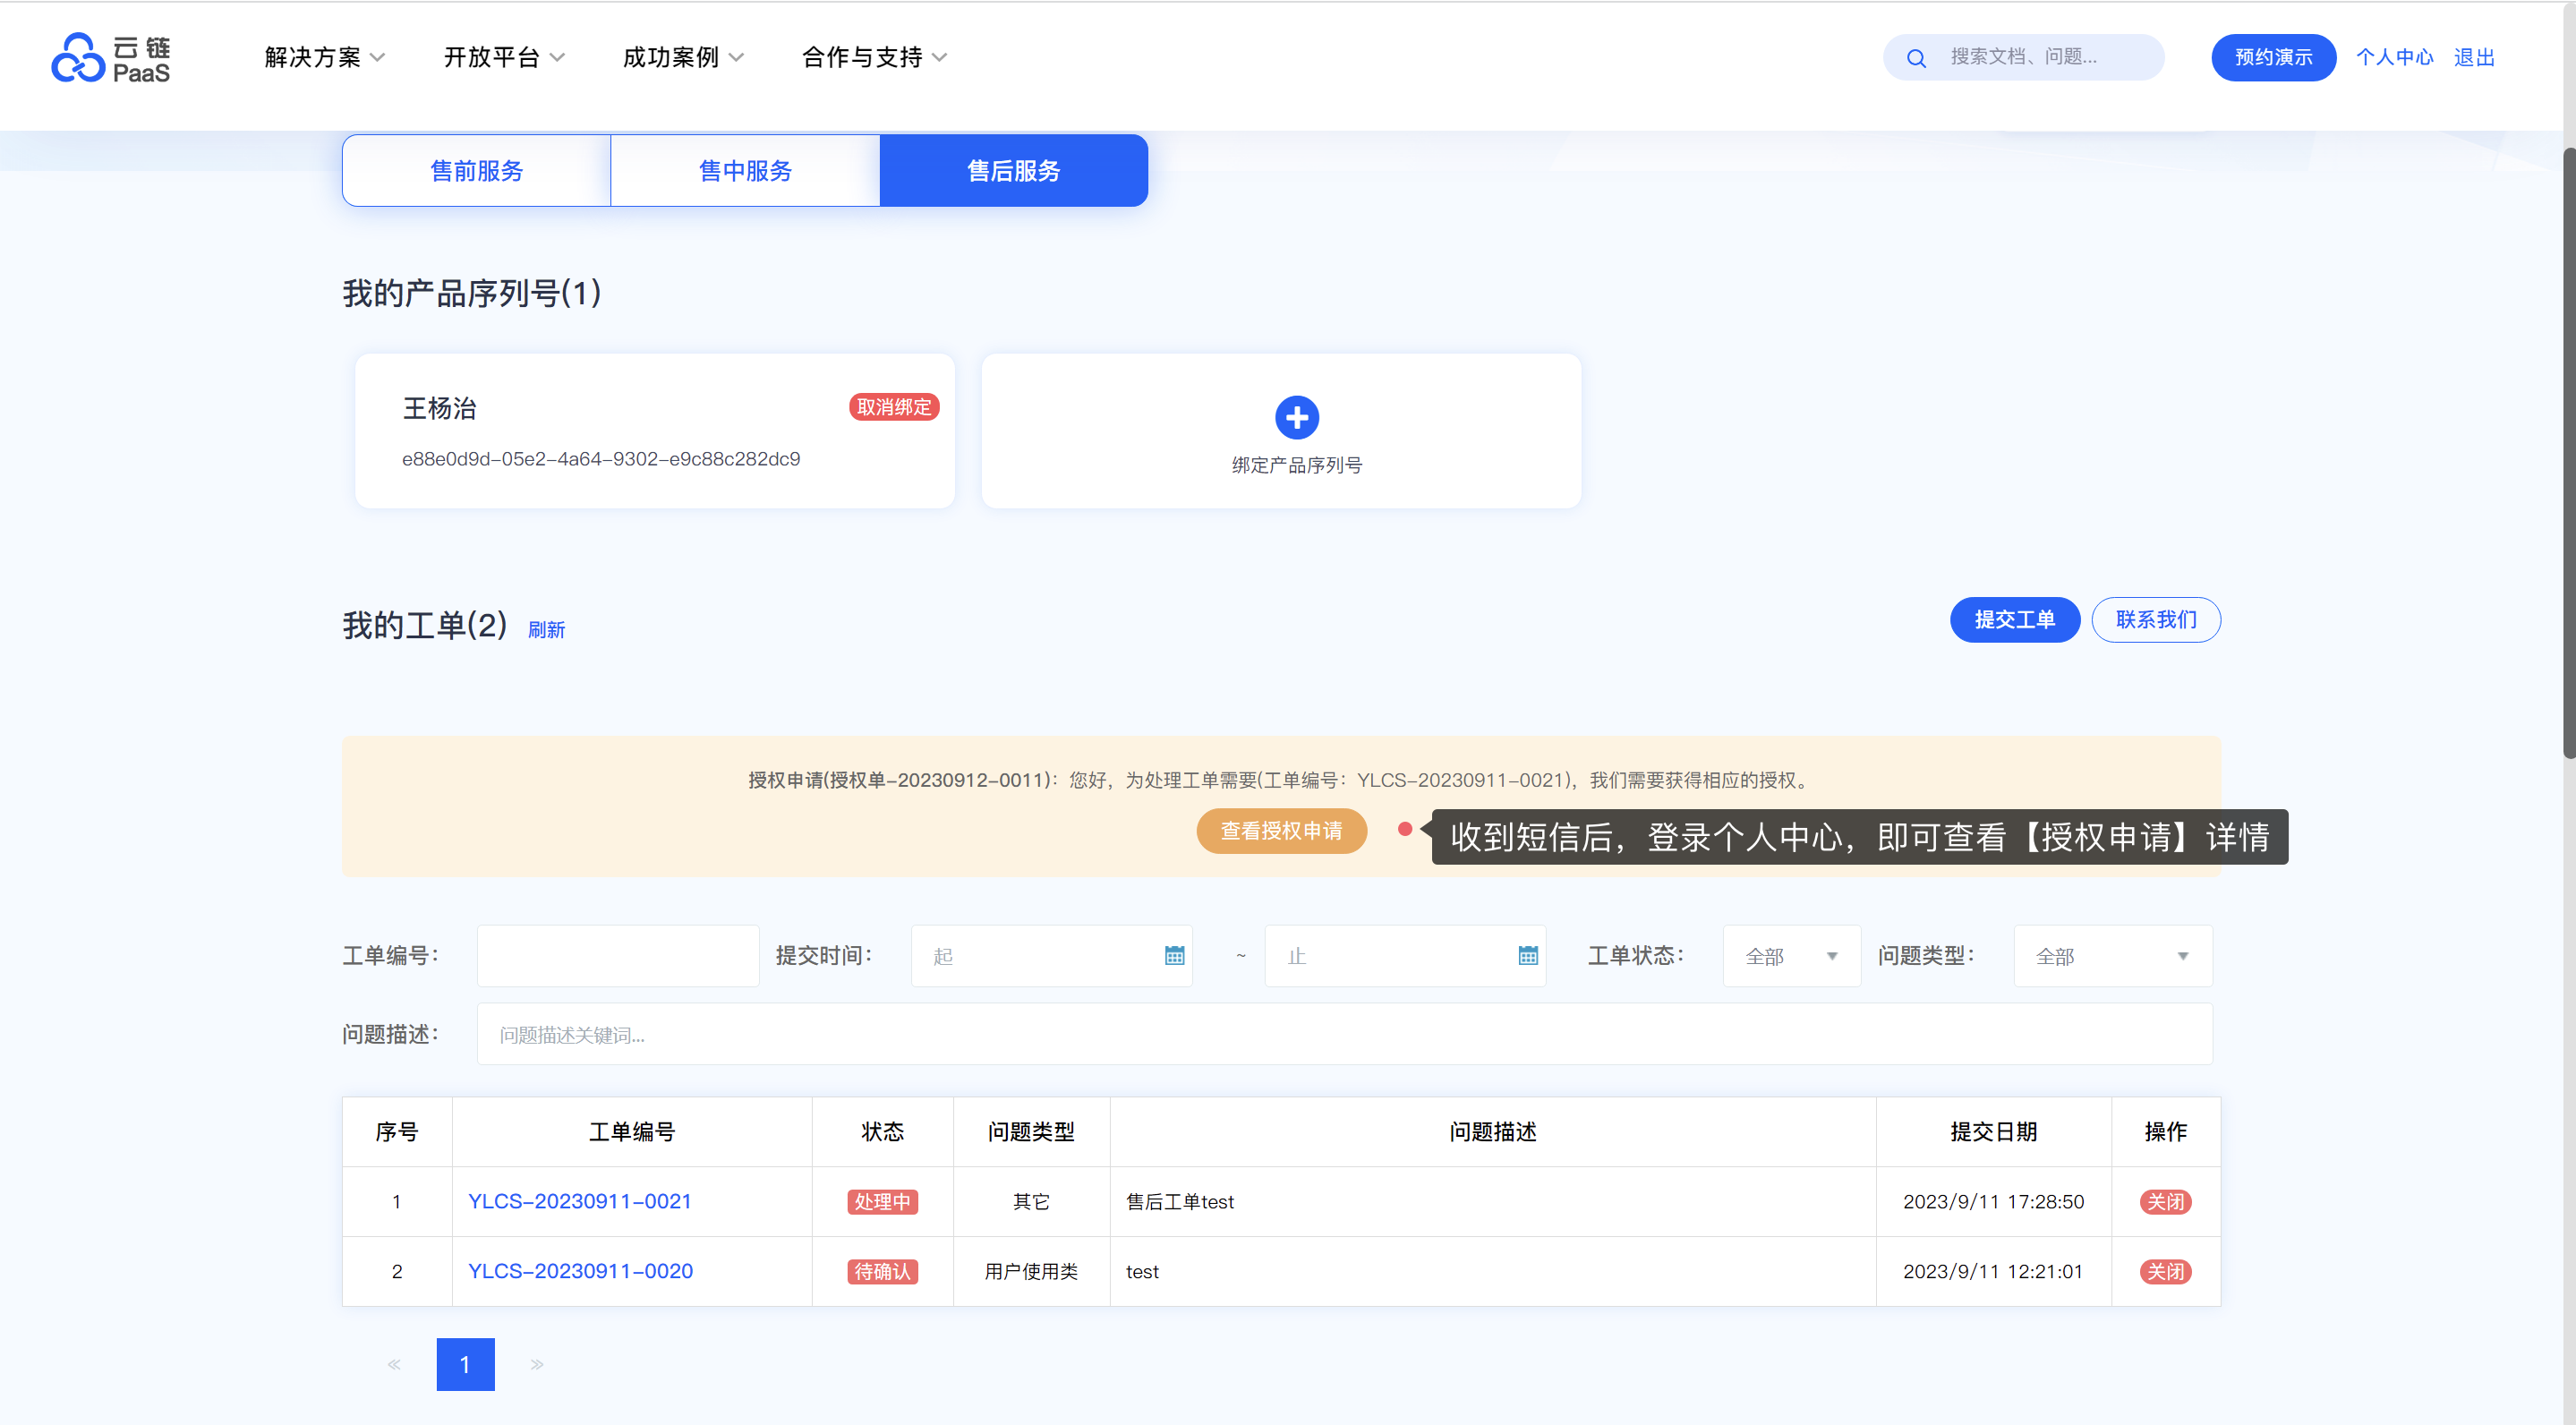This screenshot has width=2576, height=1425.
Task: Go to previous page arrow
Action: pos(394,1364)
